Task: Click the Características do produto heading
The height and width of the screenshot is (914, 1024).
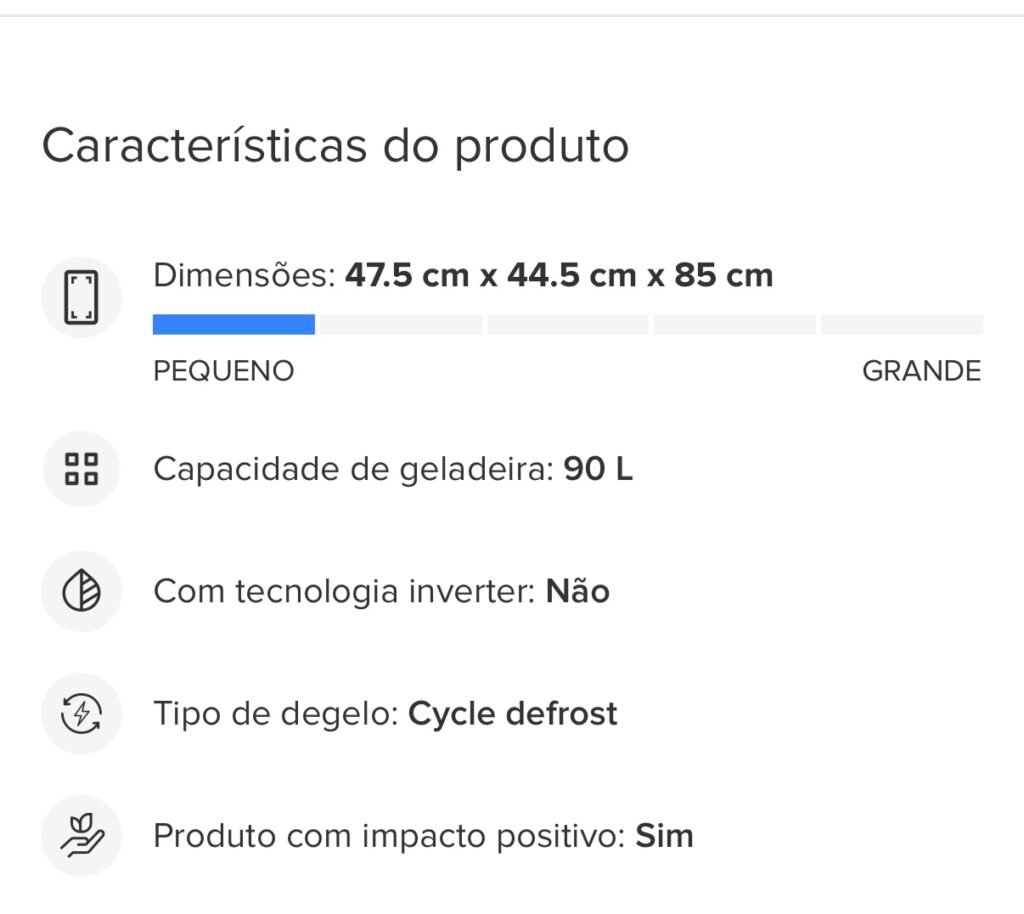Action: (x=336, y=146)
